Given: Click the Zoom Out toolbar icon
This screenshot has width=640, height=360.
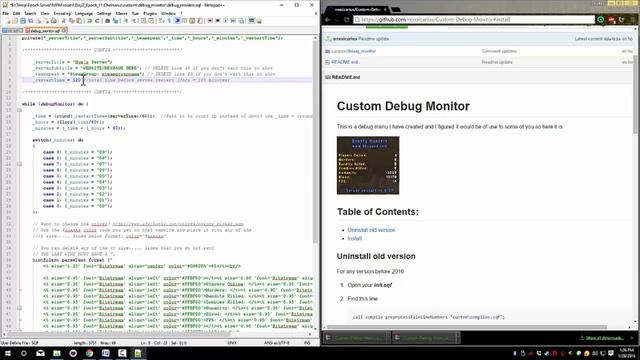Looking at the screenshot, I should pos(133,20).
